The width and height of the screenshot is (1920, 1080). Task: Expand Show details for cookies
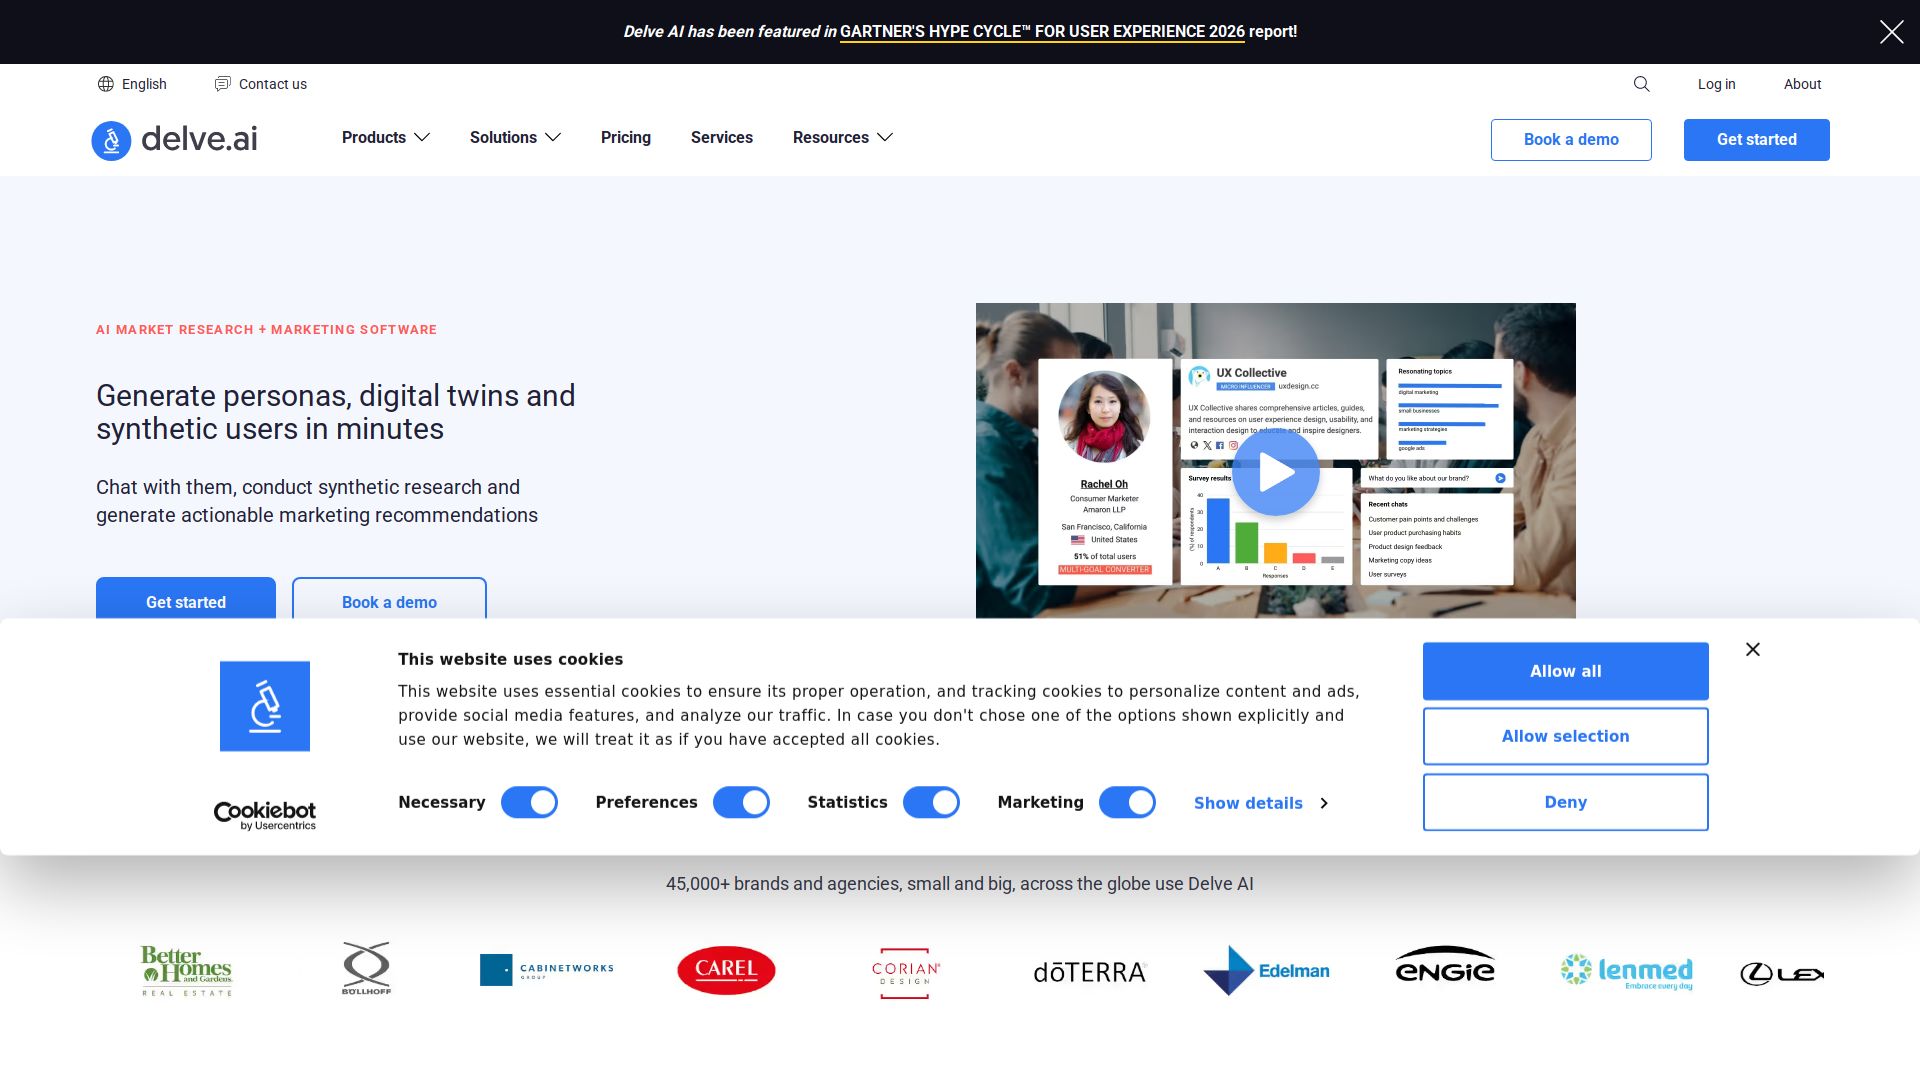1261,803
